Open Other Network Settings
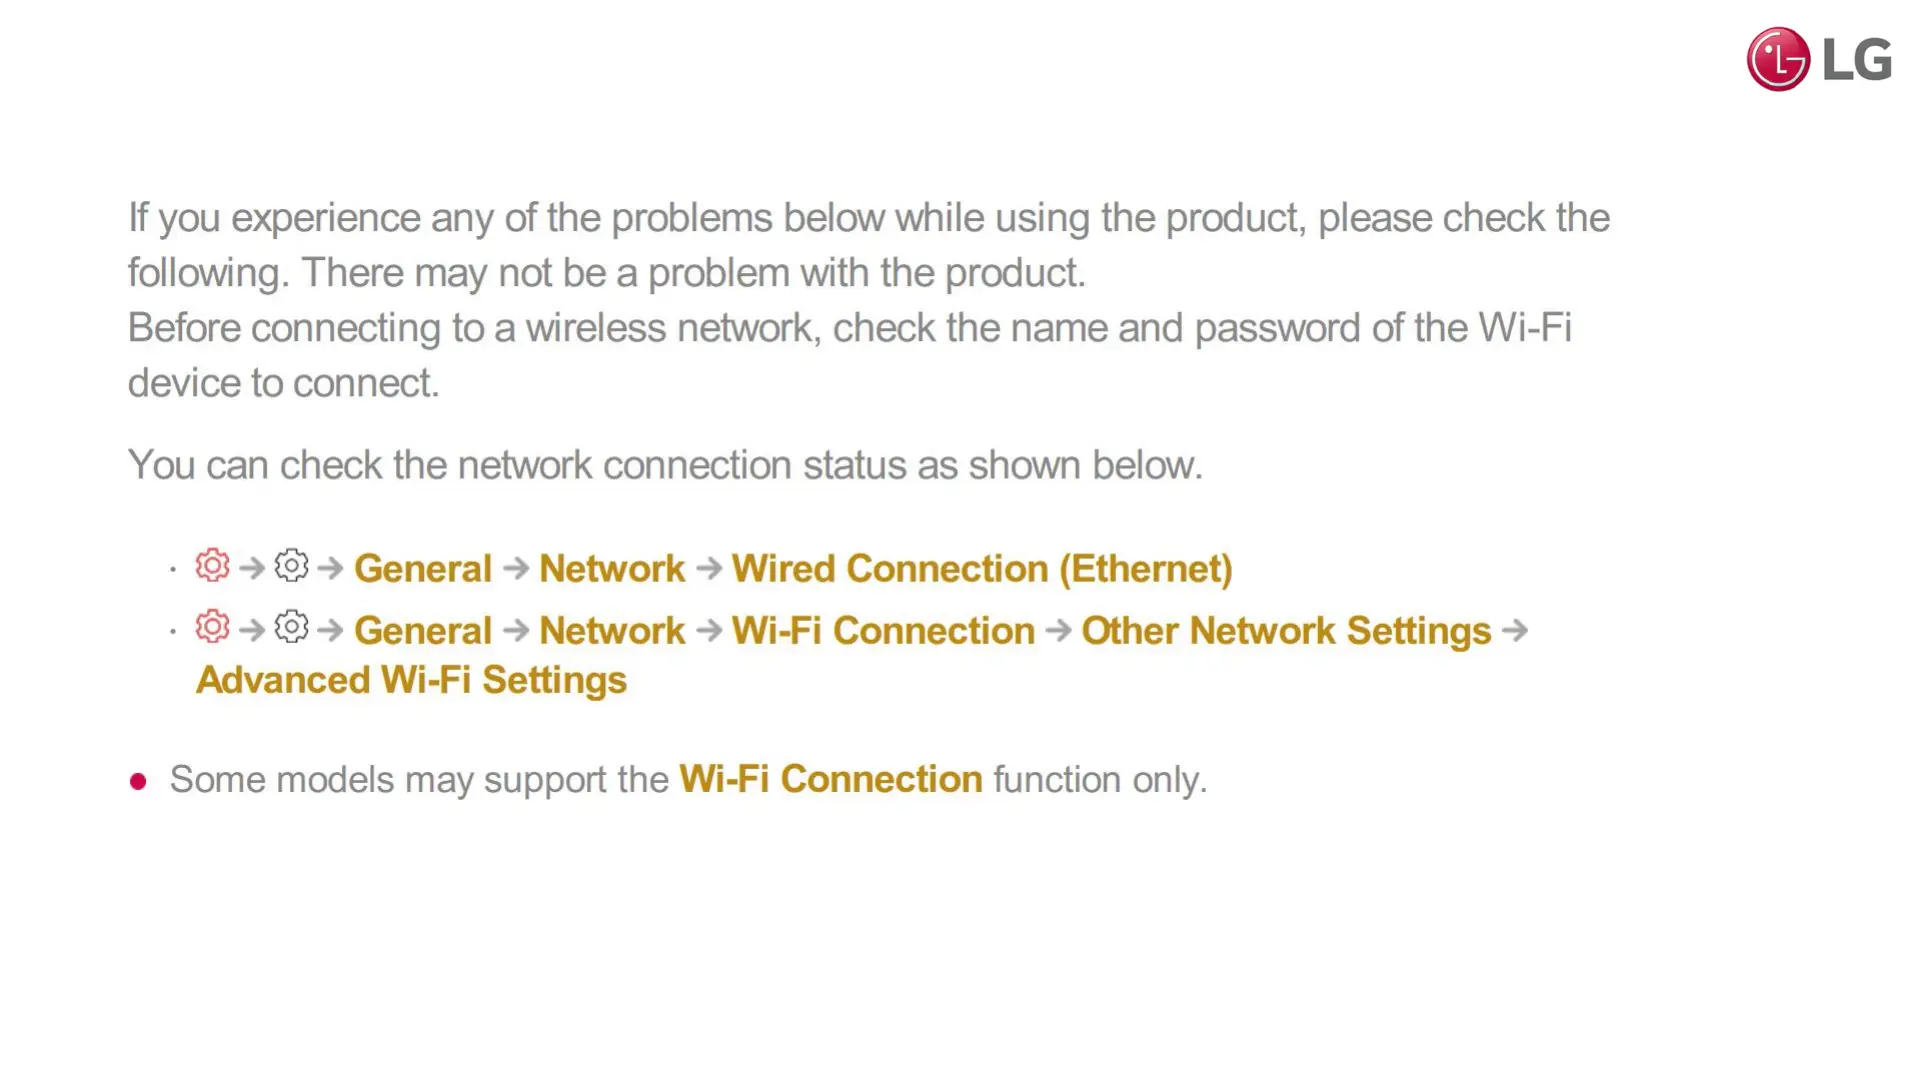Viewport: 1920px width, 1080px height. tap(1286, 630)
